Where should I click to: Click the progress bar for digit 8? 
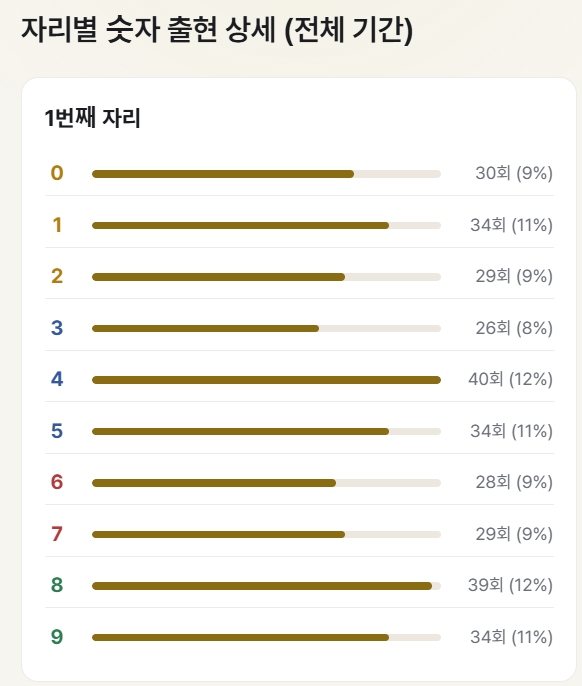click(266, 586)
